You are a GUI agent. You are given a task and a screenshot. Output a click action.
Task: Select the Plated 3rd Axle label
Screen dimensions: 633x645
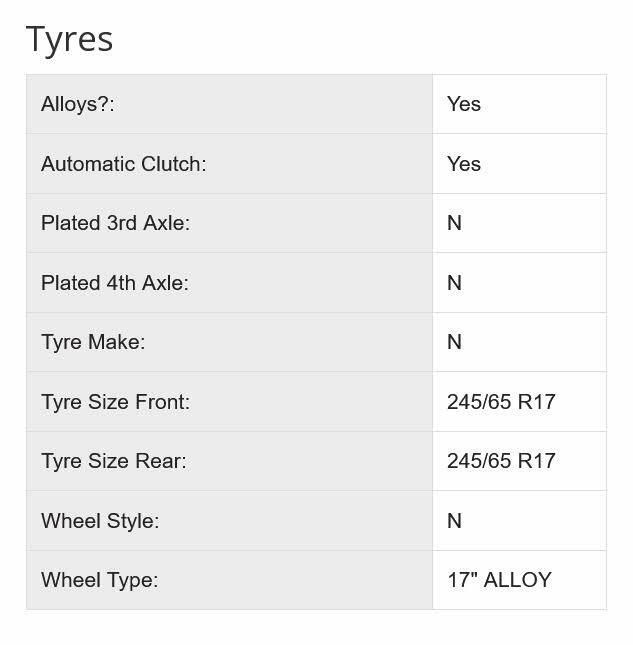(x=115, y=223)
